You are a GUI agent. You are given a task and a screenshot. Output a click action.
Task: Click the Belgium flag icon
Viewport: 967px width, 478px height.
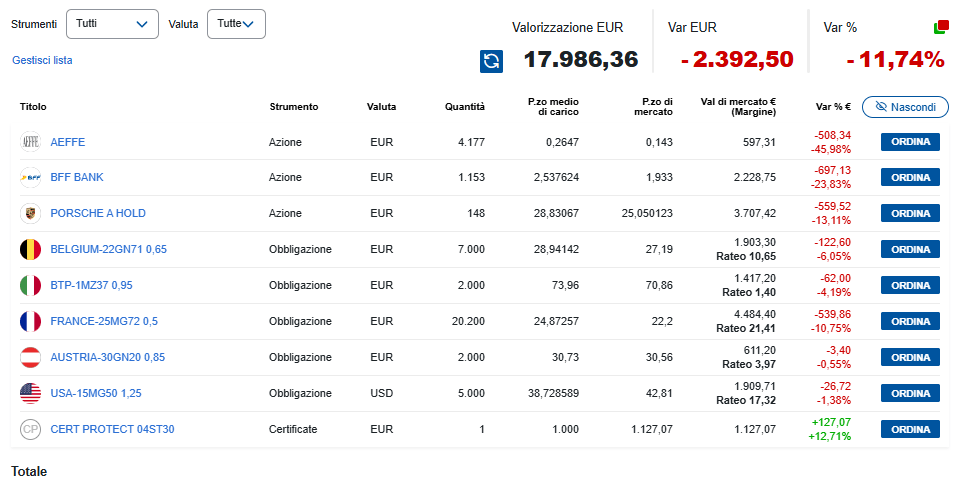coord(30,249)
